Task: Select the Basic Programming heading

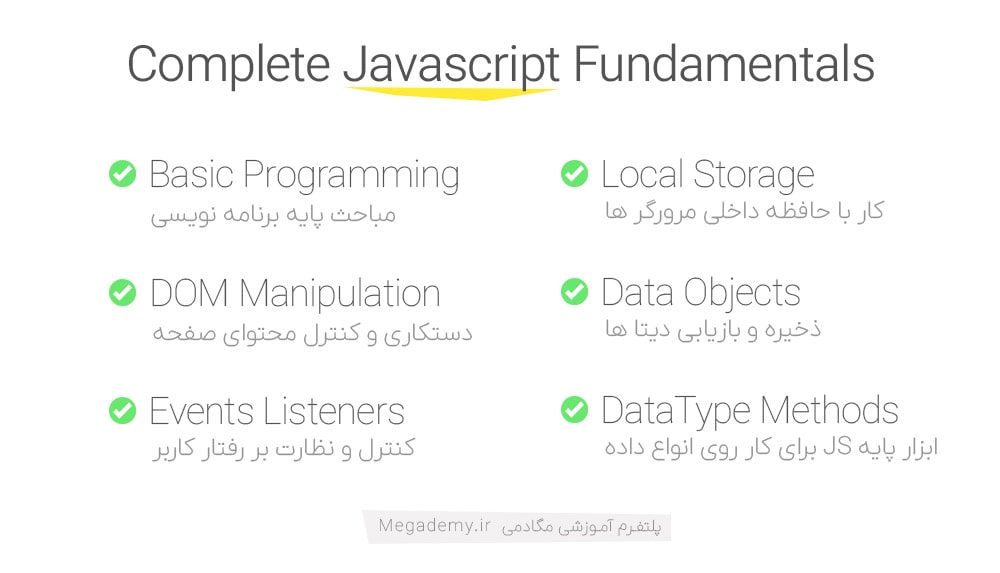Action: click(x=304, y=175)
